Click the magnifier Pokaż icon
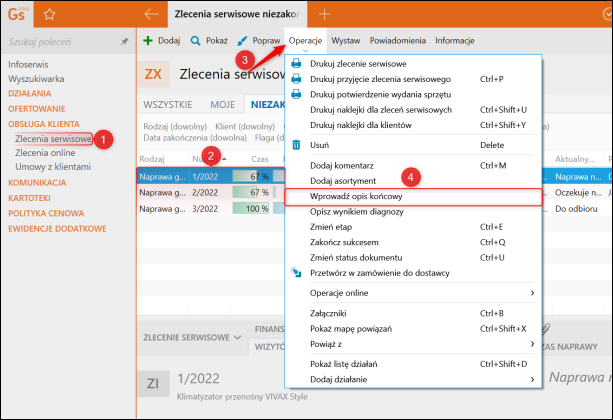 click(195, 41)
